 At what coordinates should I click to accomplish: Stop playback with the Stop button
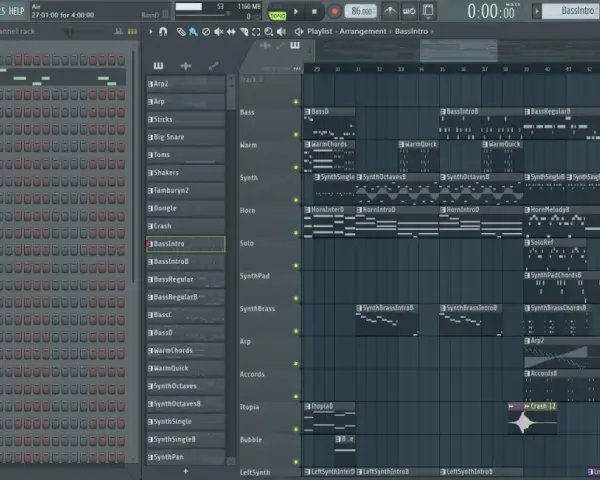coord(314,11)
